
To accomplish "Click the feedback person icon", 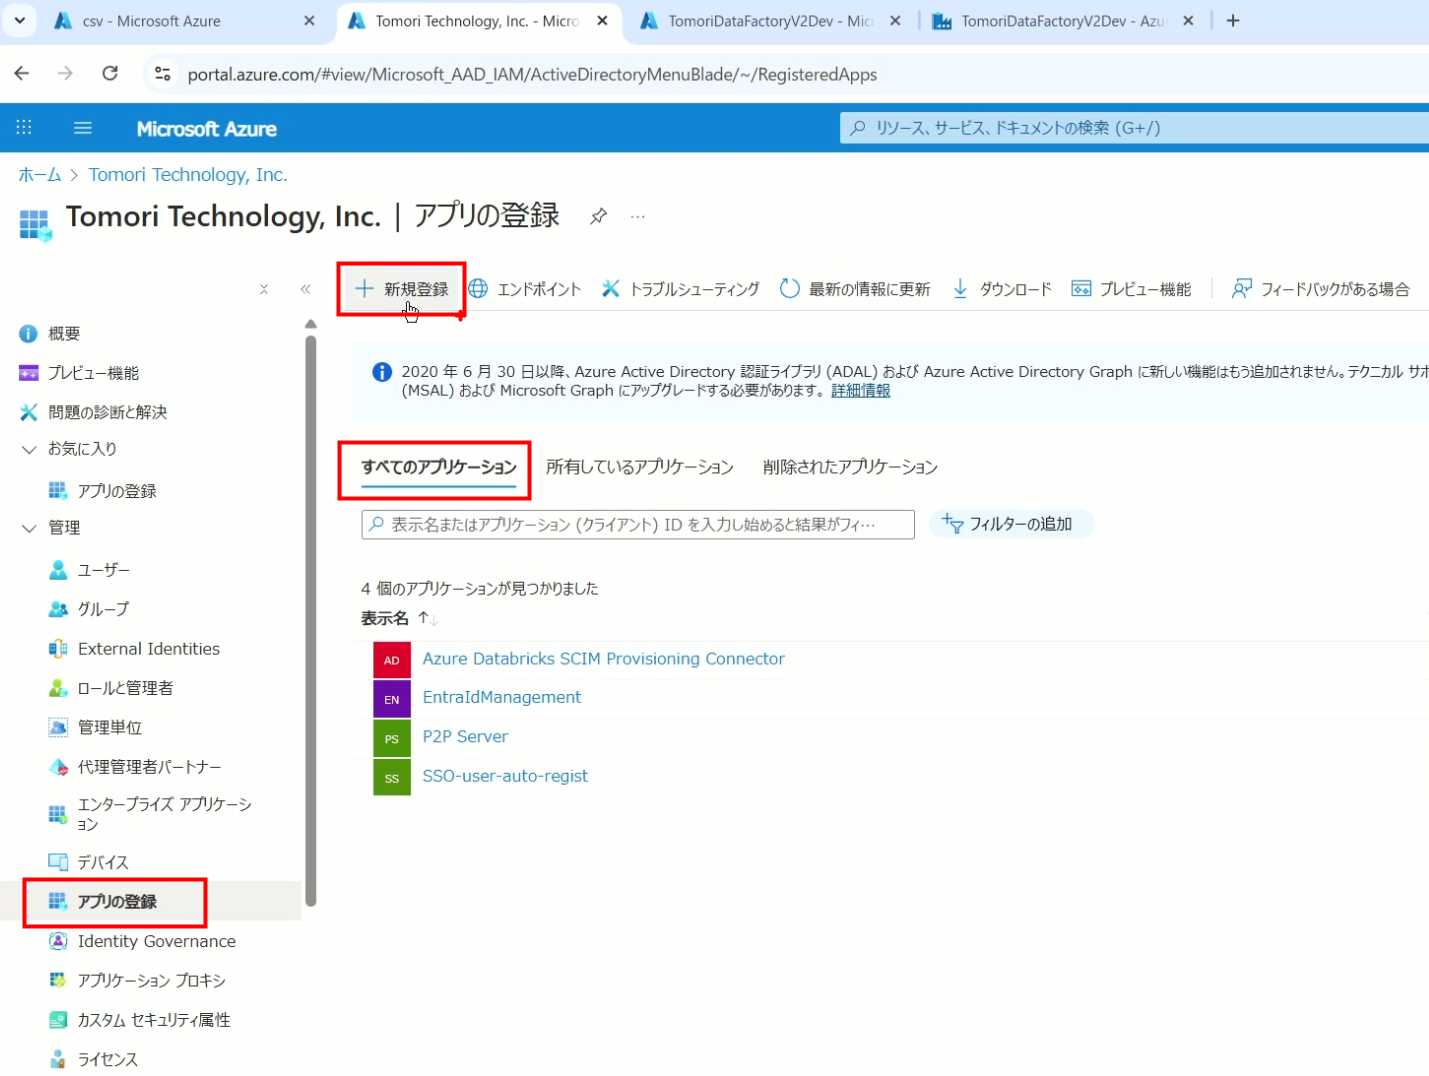I will 1241,289.
